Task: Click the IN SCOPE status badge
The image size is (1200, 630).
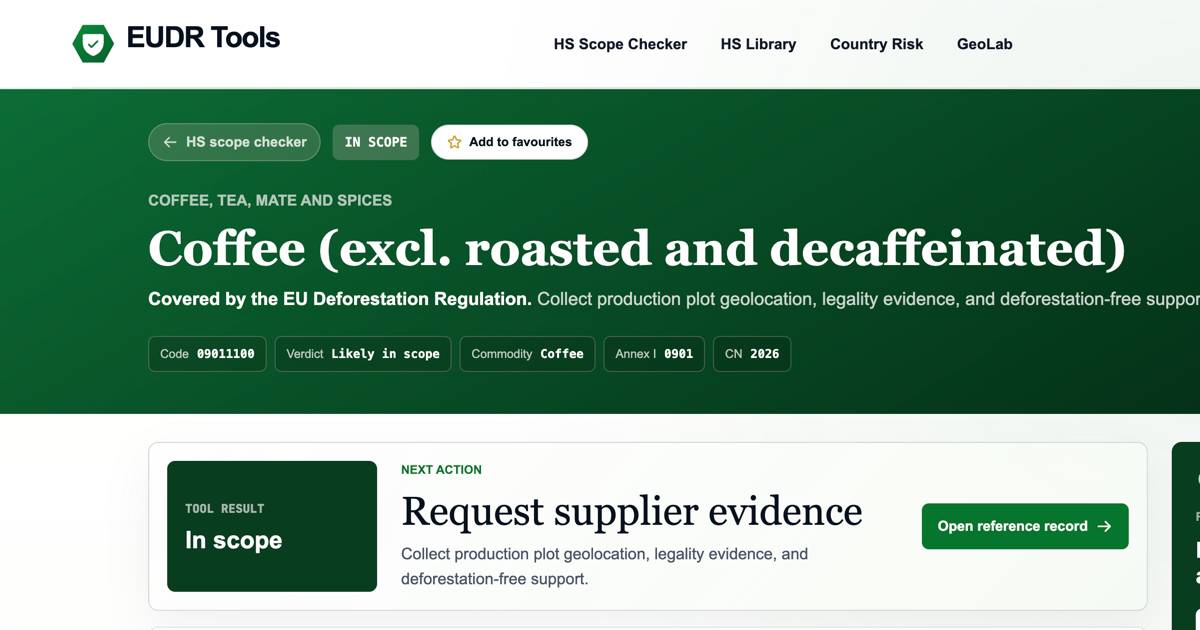Action: (376, 142)
